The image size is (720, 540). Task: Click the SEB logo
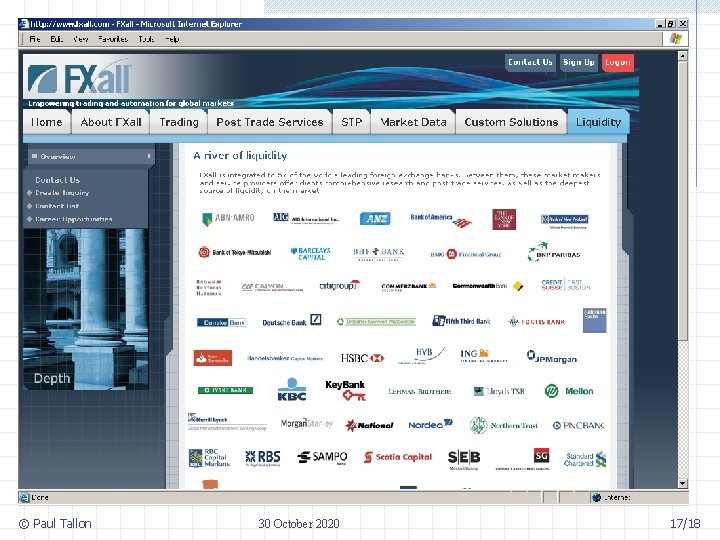tap(464, 459)
